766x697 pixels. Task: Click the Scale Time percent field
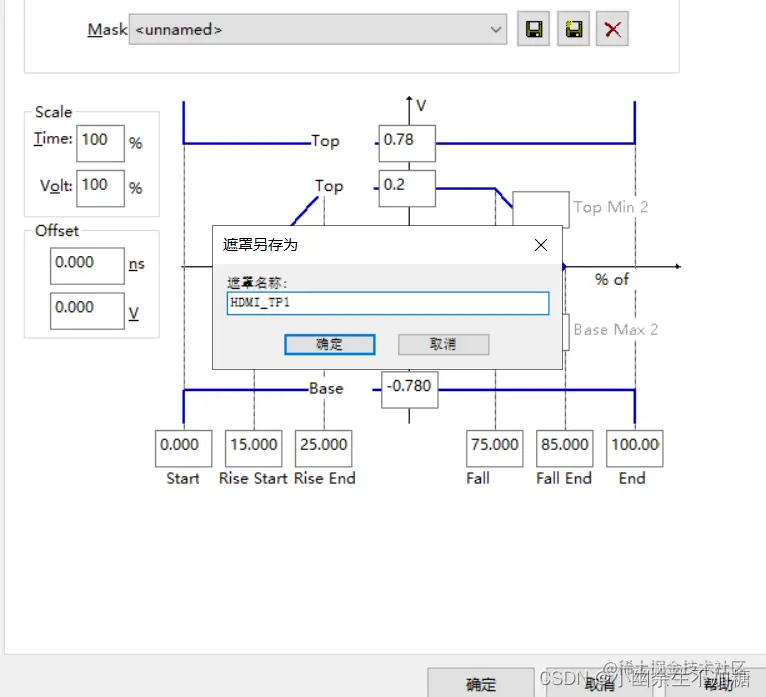100,143
